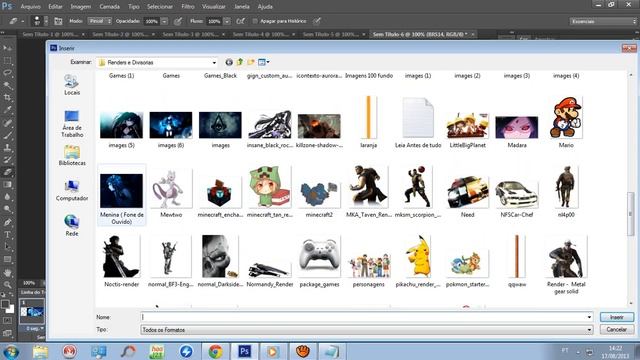Toggle Quick Mask mode below color swatches
This screenshot has height=360, width=640.
click(x=7, y=321)
